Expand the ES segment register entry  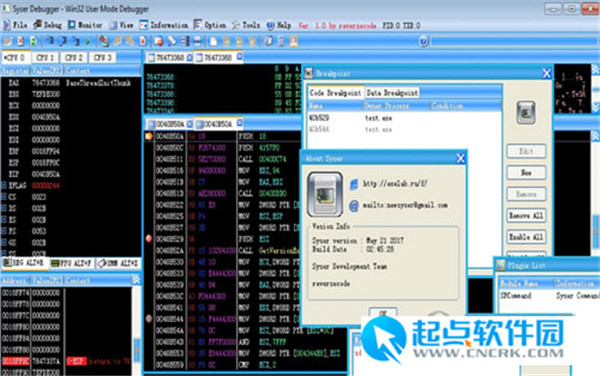tap(4, 220)
